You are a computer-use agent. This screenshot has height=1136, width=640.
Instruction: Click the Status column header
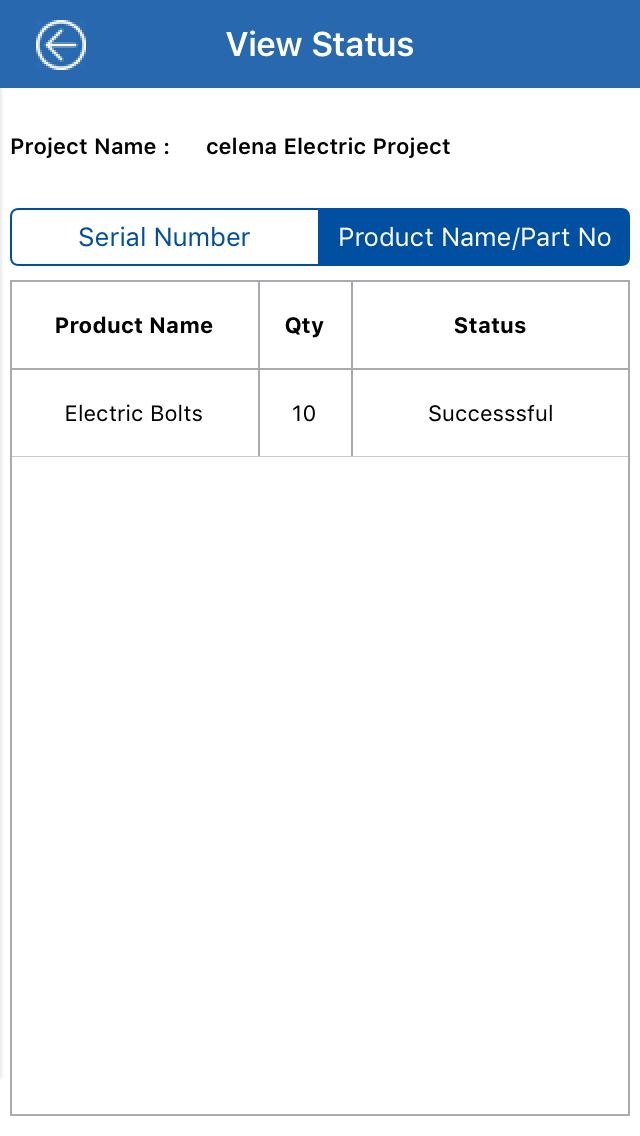coord(490,325)
